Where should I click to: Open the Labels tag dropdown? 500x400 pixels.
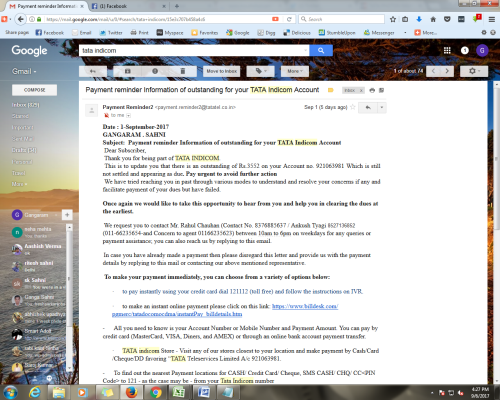260,71
